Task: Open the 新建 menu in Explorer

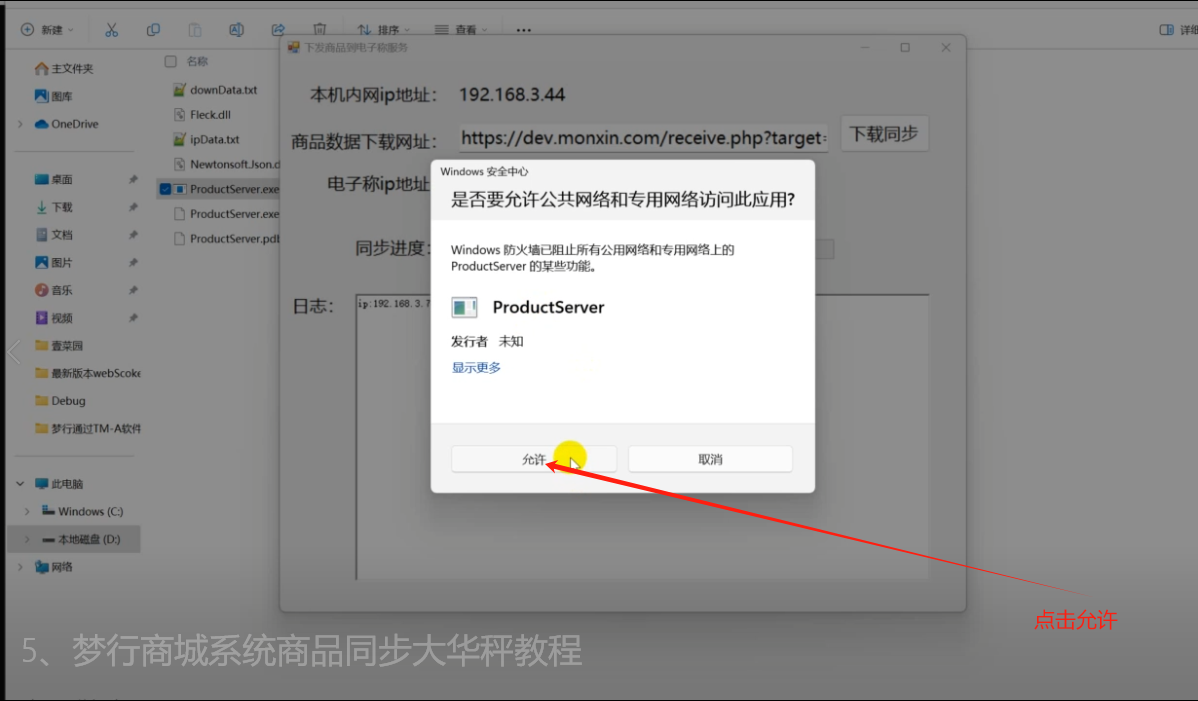Action: point(47,30)
